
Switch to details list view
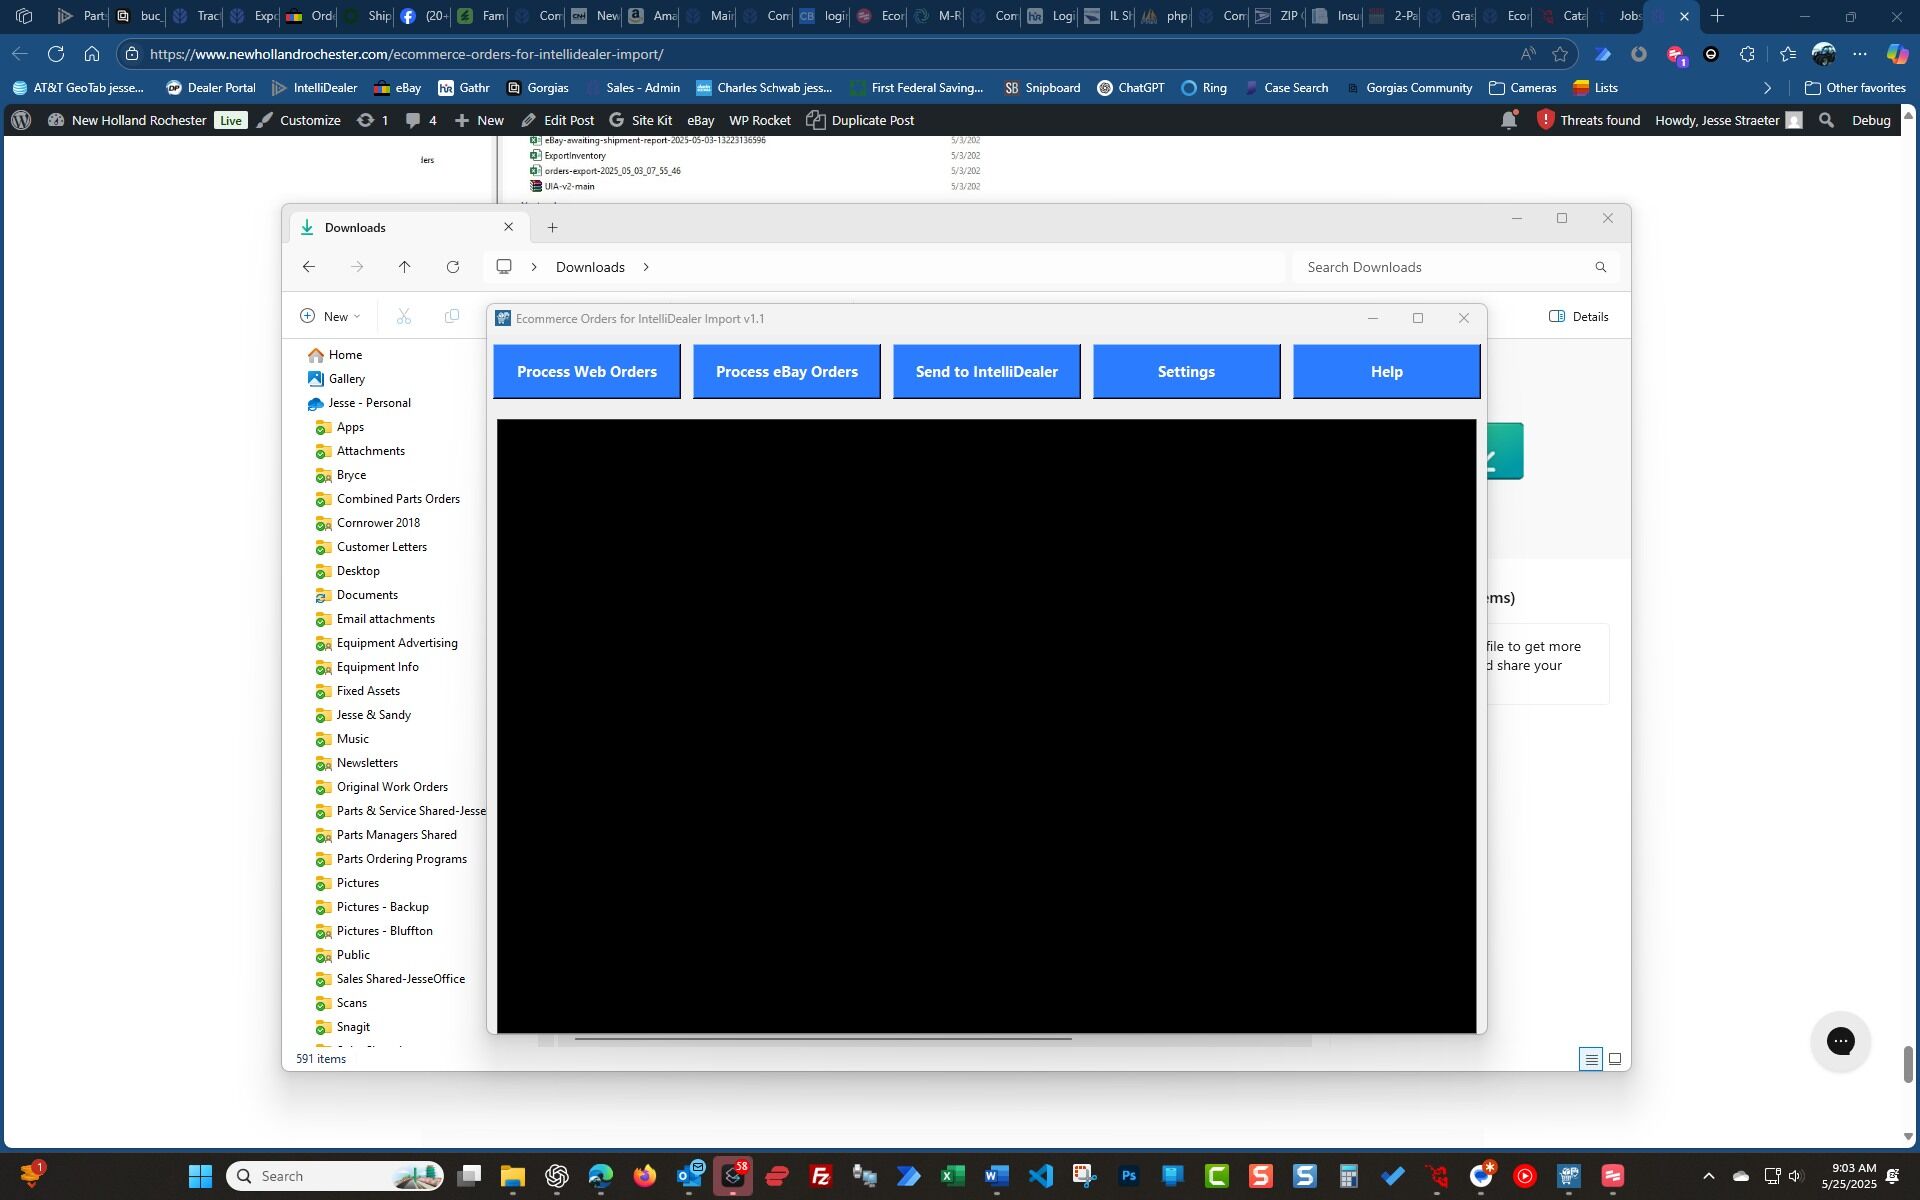click(1591, 1059)
